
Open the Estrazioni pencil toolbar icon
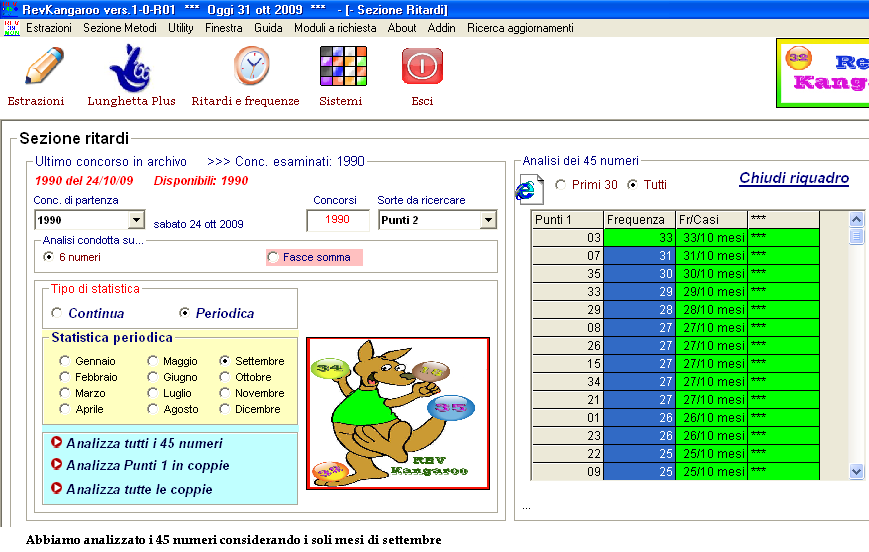click(x=44, y=65)
